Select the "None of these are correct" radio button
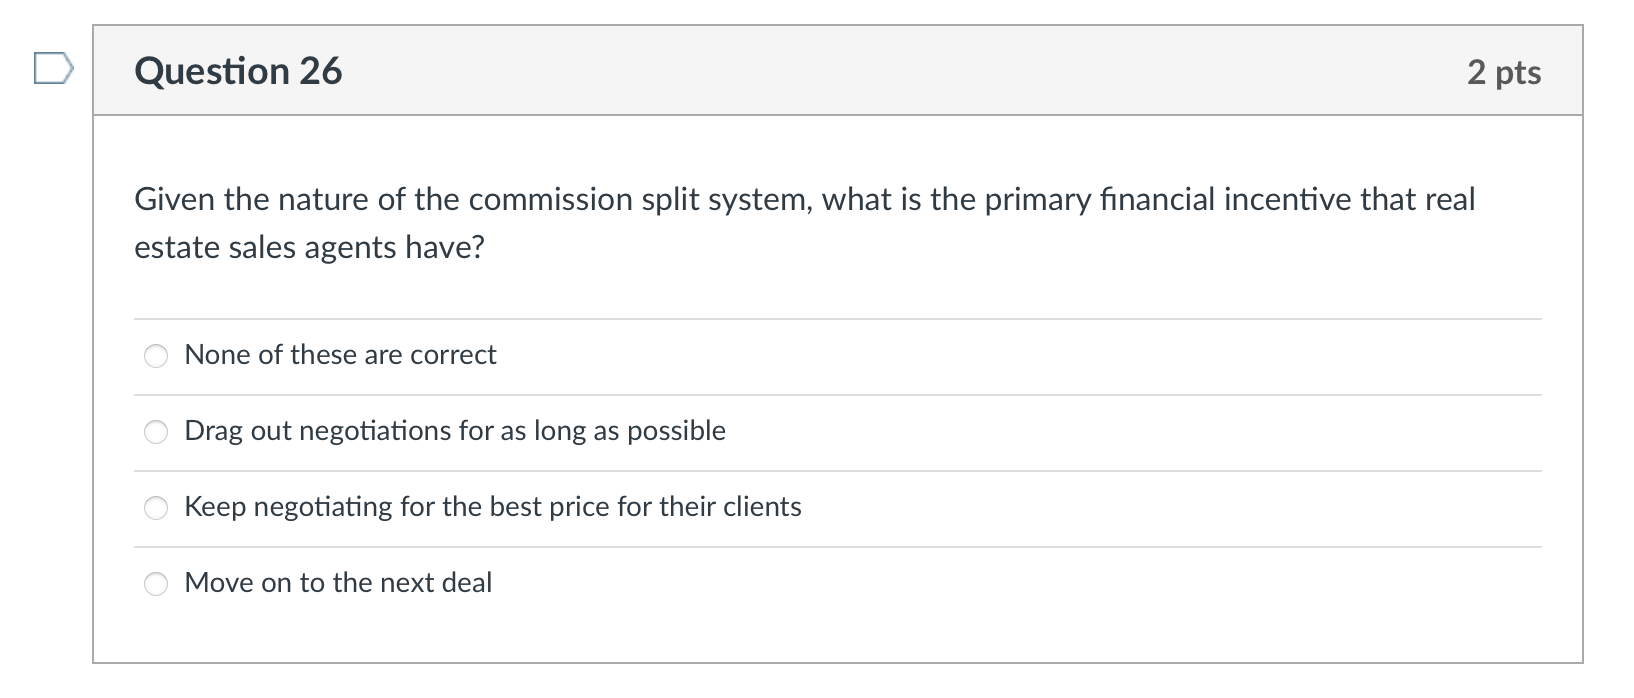This screenshot has height=698, width=1634. click(x=156, y=356)
